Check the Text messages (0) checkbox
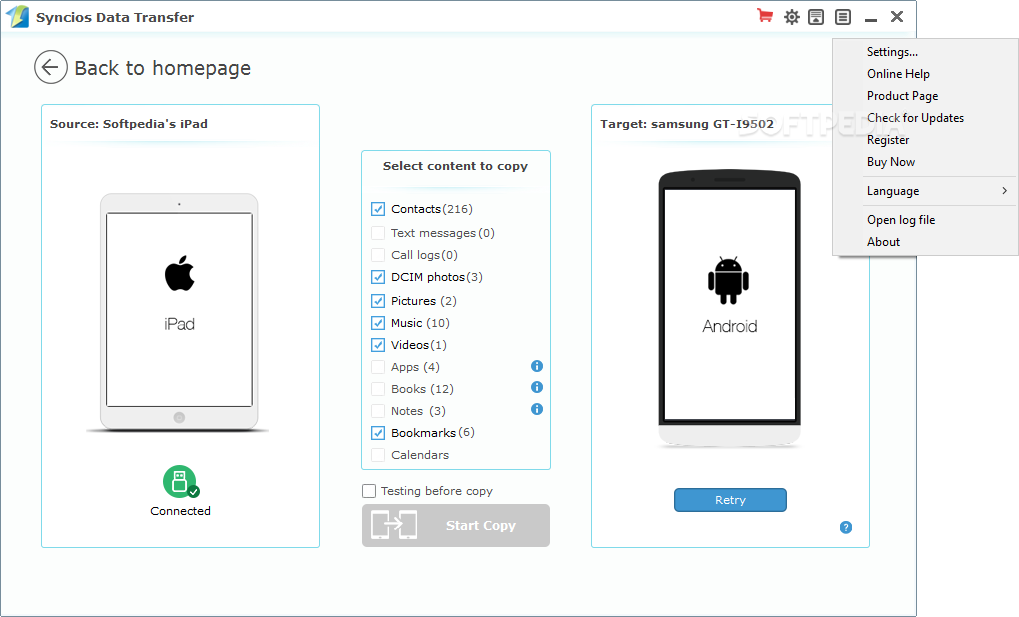Image resolution: width=1019 pixels, height=617 pixels. pyautogui.click(x=378, y=233)
